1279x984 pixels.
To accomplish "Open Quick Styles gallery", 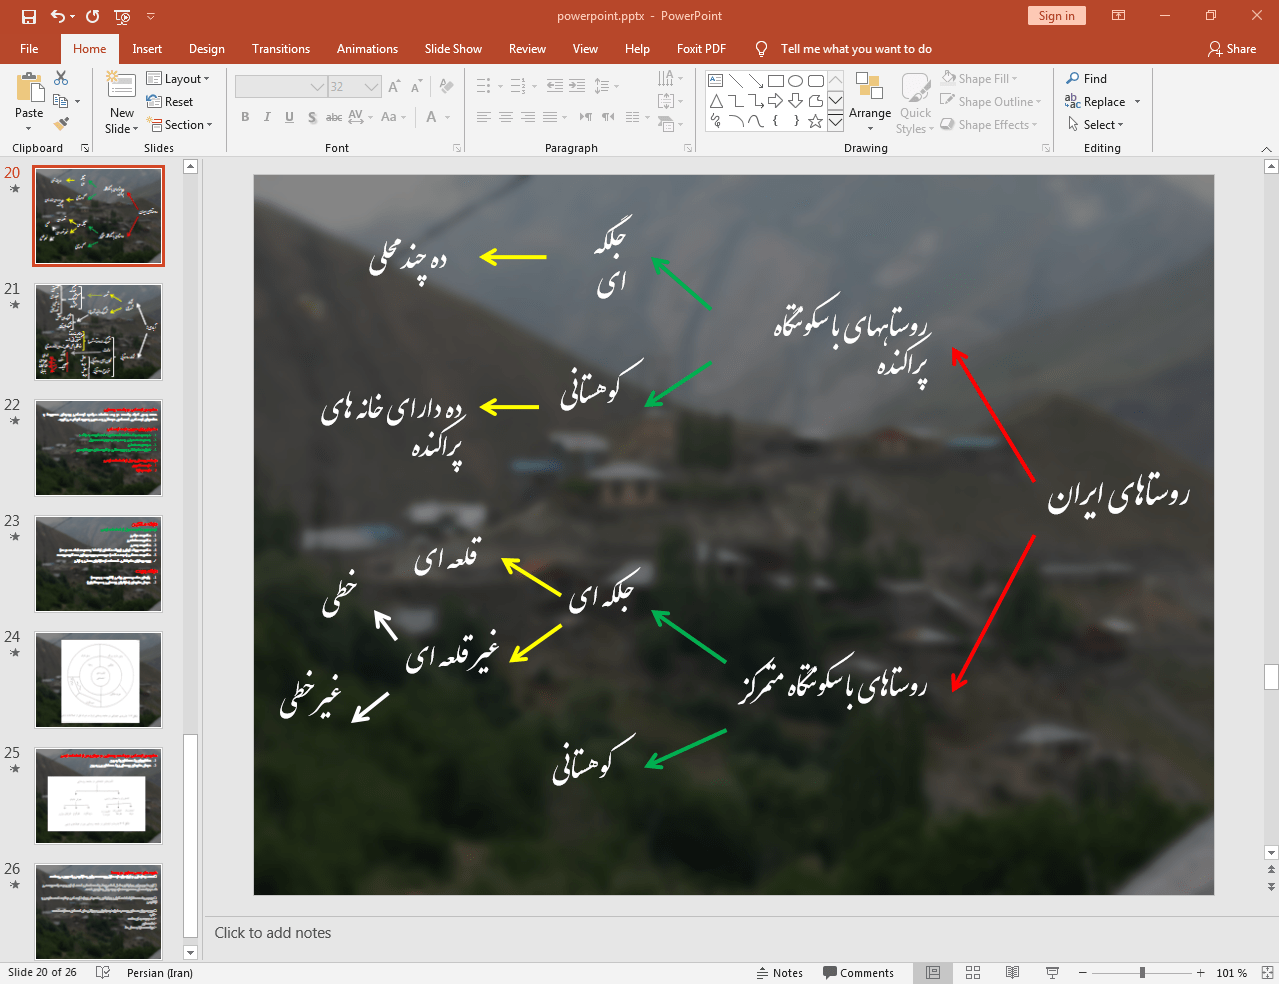I will (915, 102).
